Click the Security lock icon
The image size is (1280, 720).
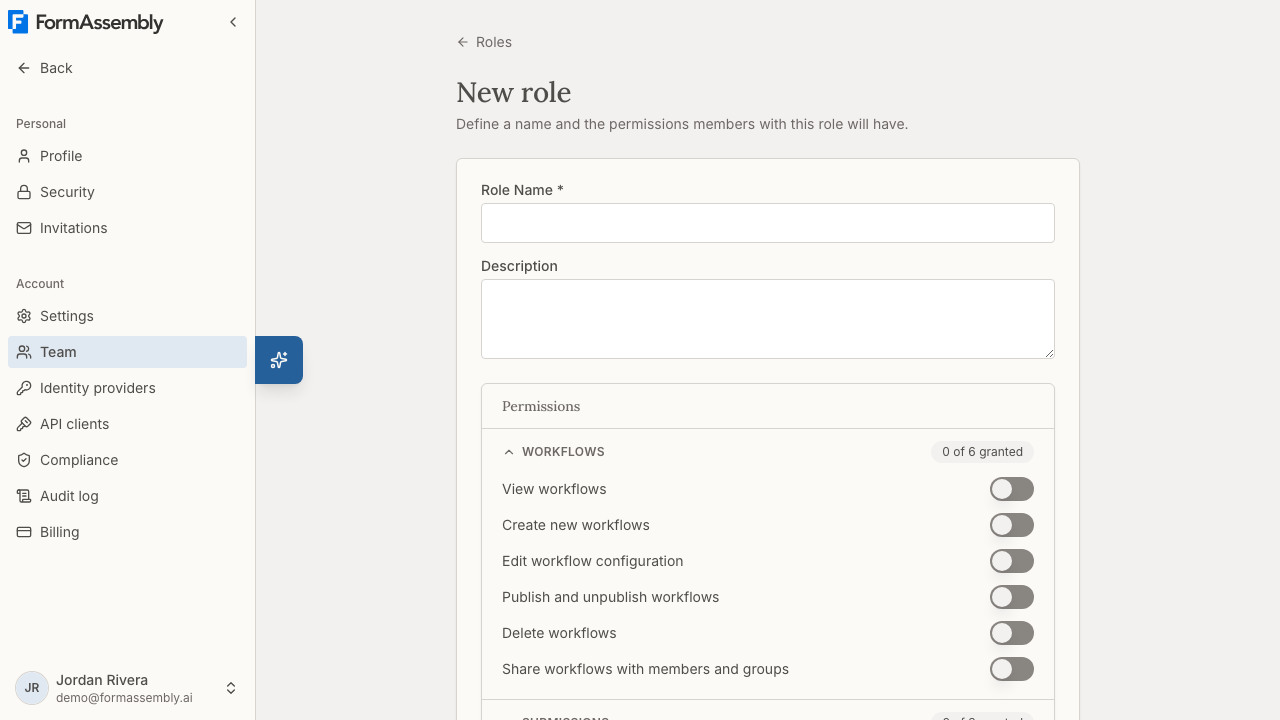[24, 192]
